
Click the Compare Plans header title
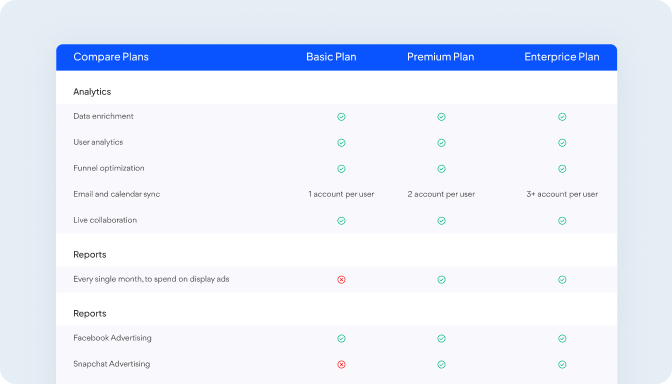pos(111,57)
